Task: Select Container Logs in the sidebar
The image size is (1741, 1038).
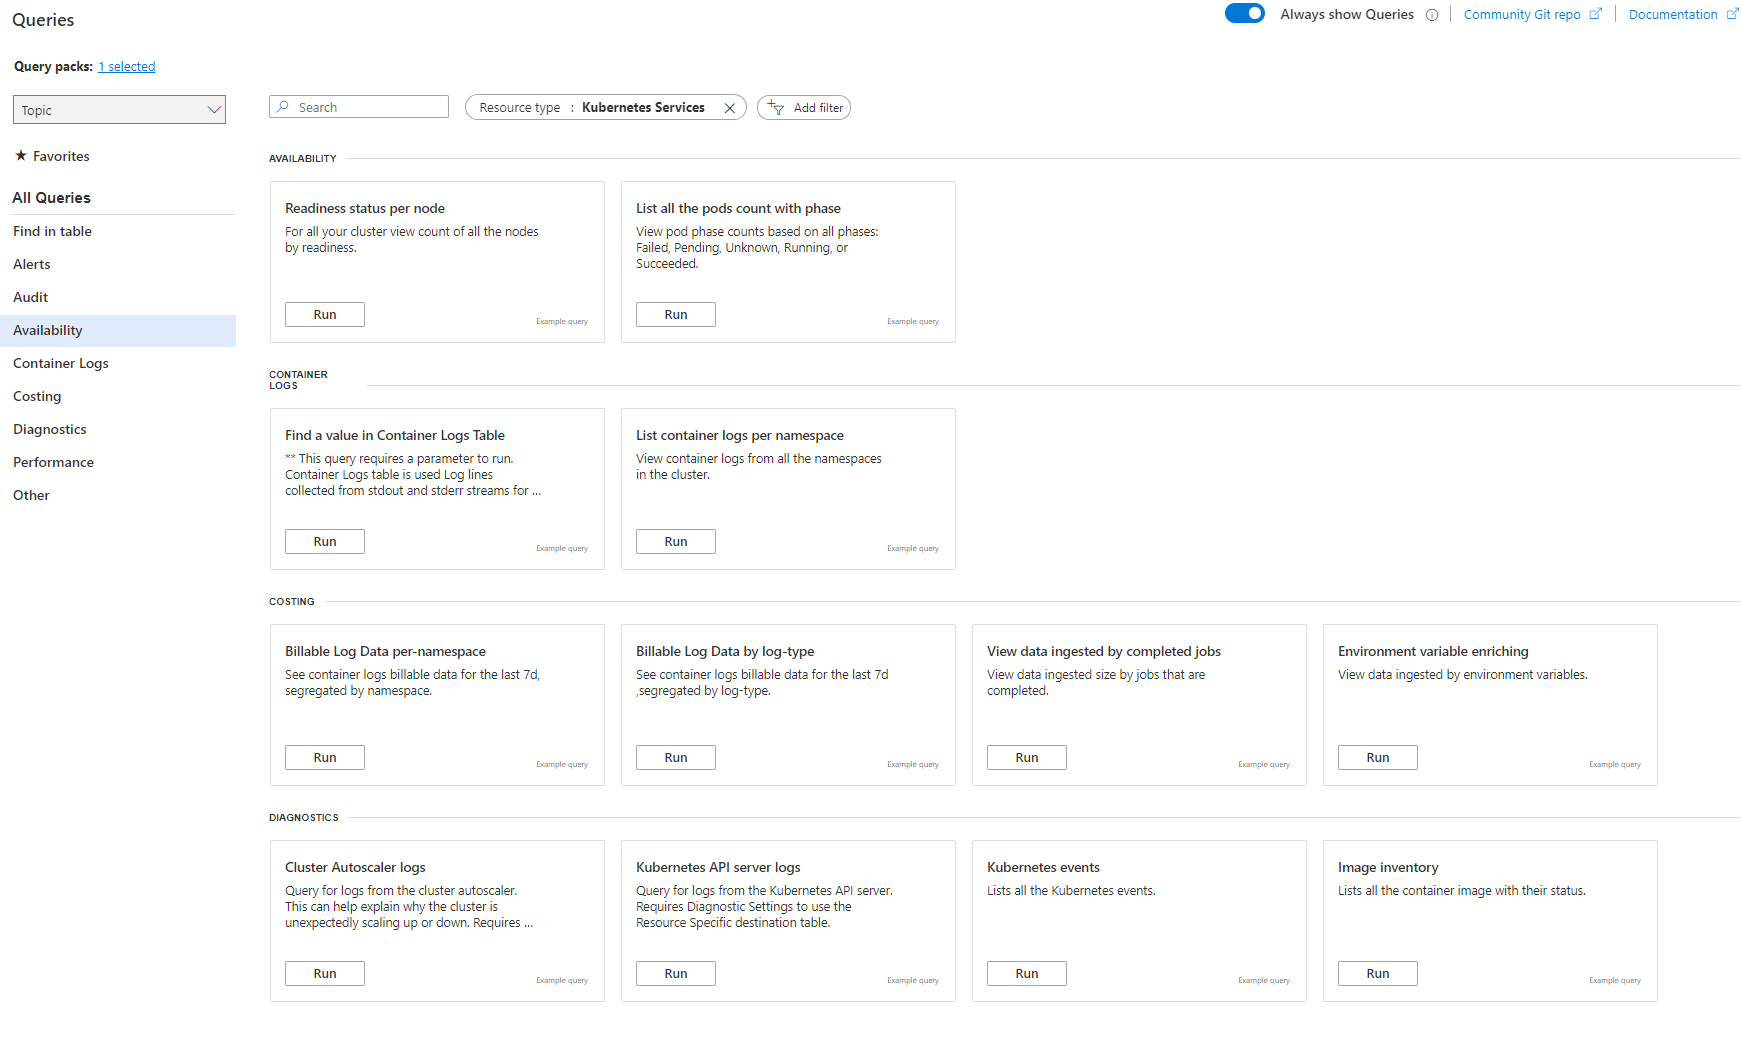Action: coord(61,364)
